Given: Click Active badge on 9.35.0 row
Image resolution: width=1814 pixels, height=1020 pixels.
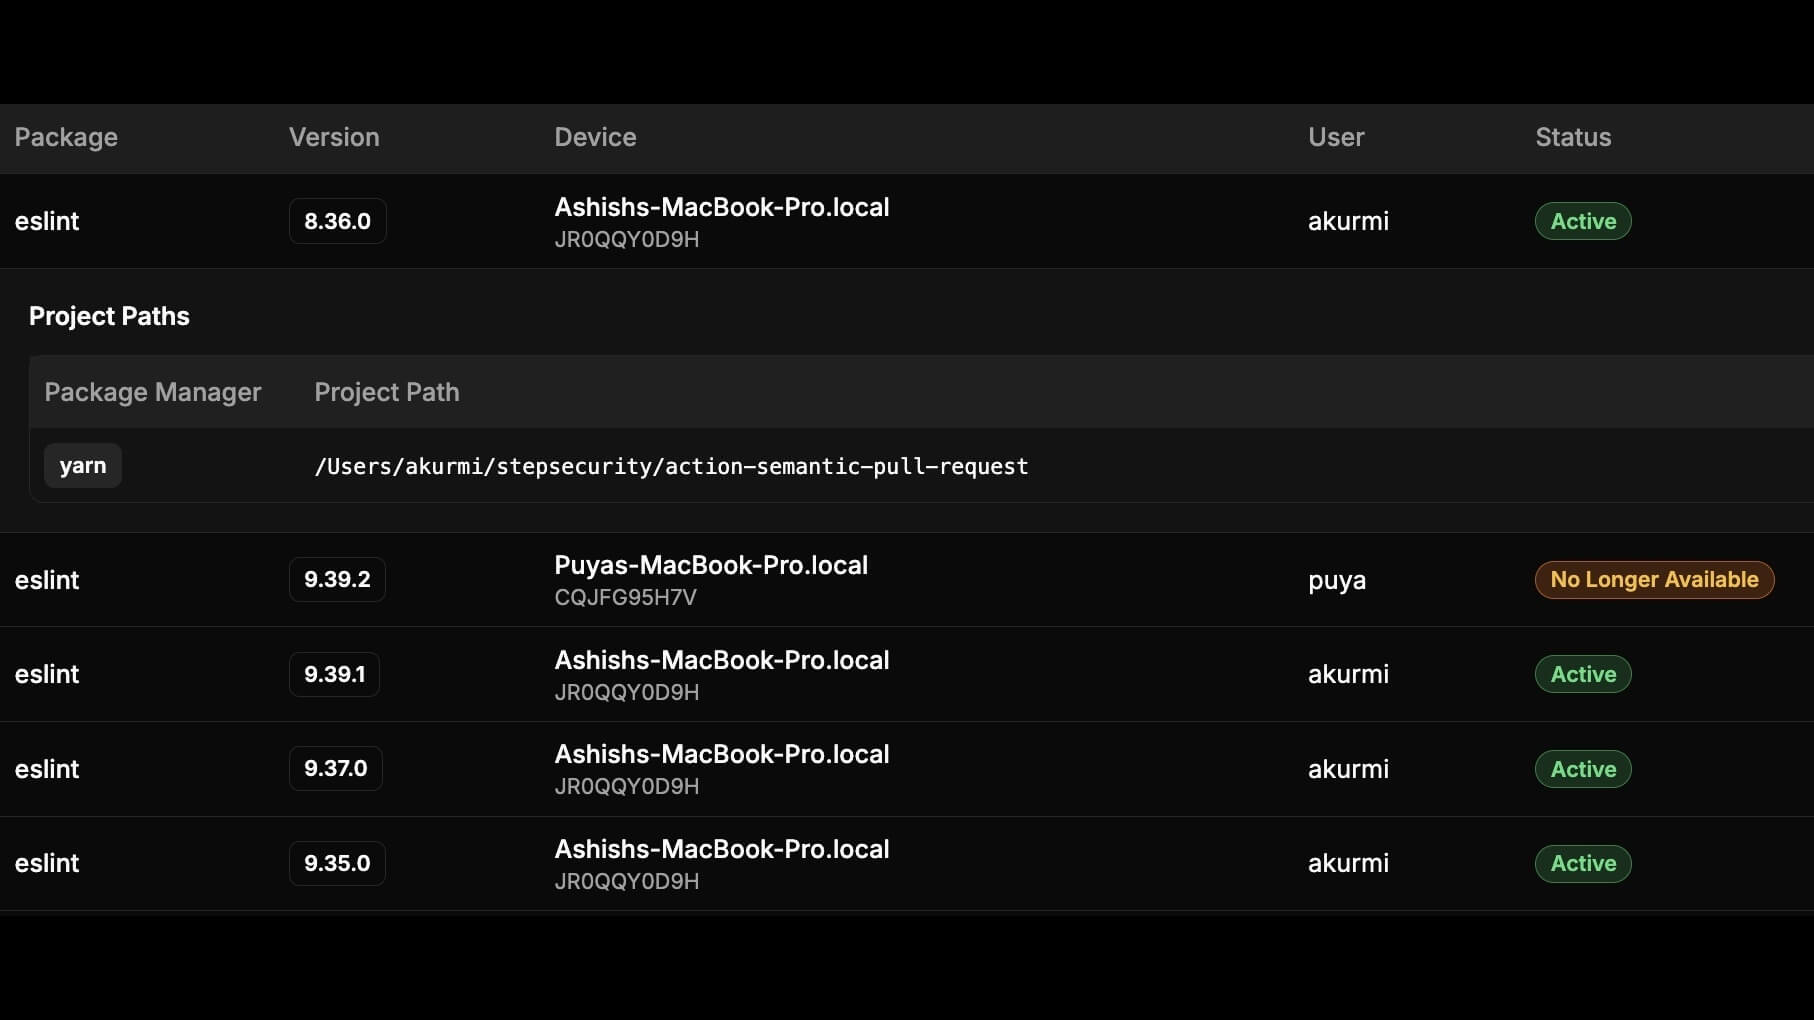Looking at the screenshot, I should [x=1583, y=863].
